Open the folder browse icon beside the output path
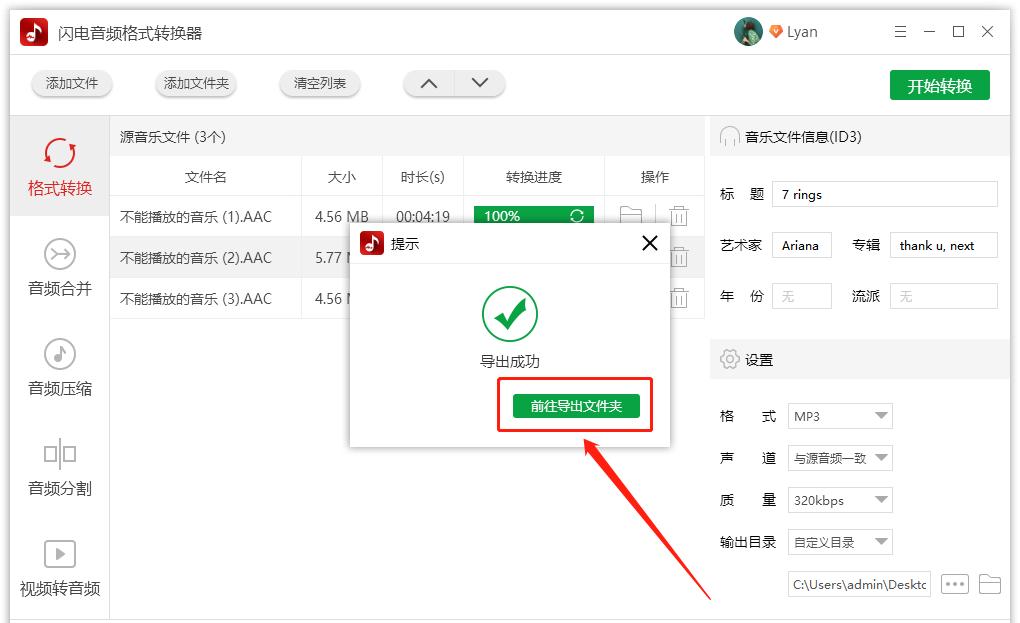This screenshot has height=623, width=1020. pos(990,584)
